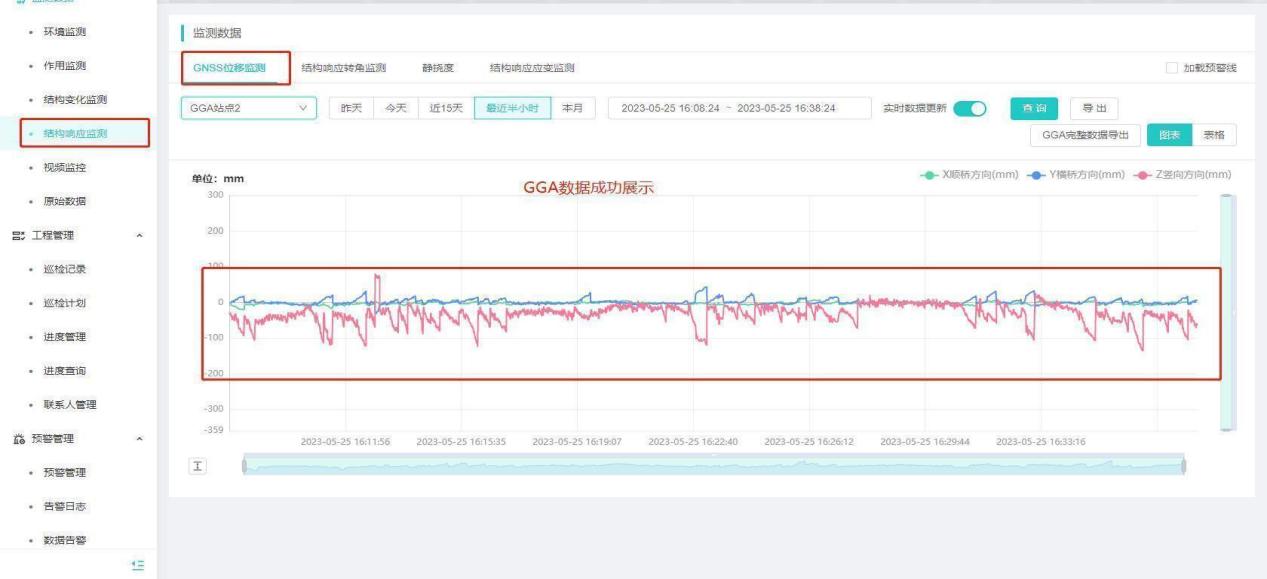Image resolution: width=1267 pixels, height=579 pixels.
Task: Disable the 实时数据更新 switch
Action: 969,108
